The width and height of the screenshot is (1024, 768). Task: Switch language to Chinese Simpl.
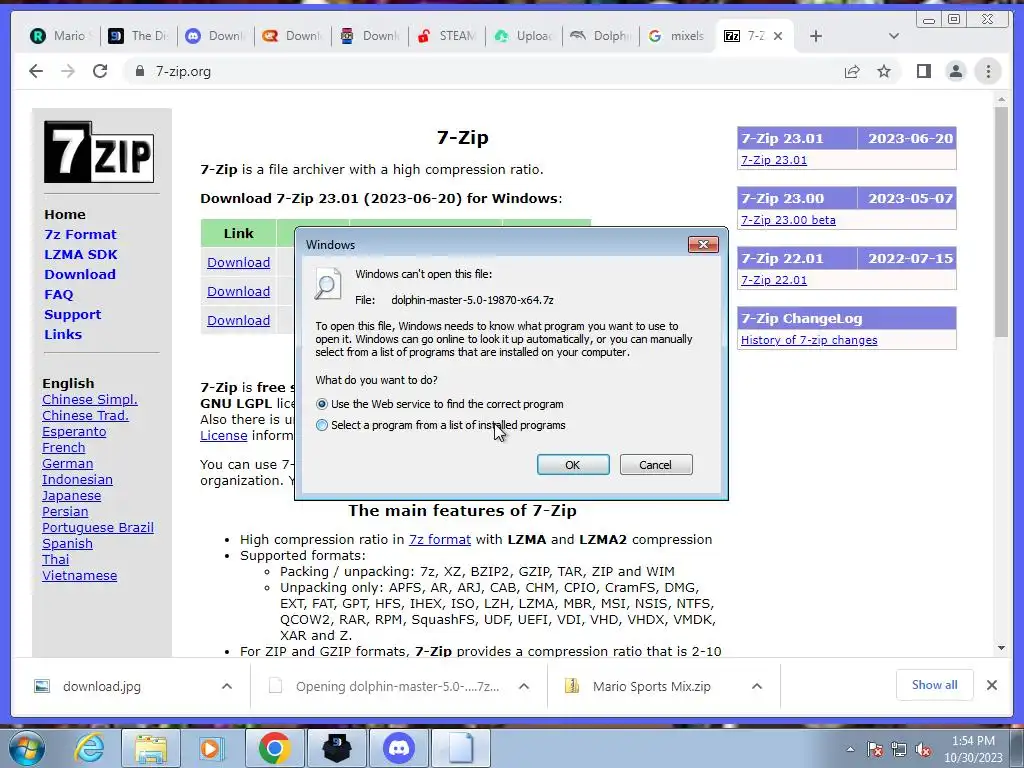point(89,400)
